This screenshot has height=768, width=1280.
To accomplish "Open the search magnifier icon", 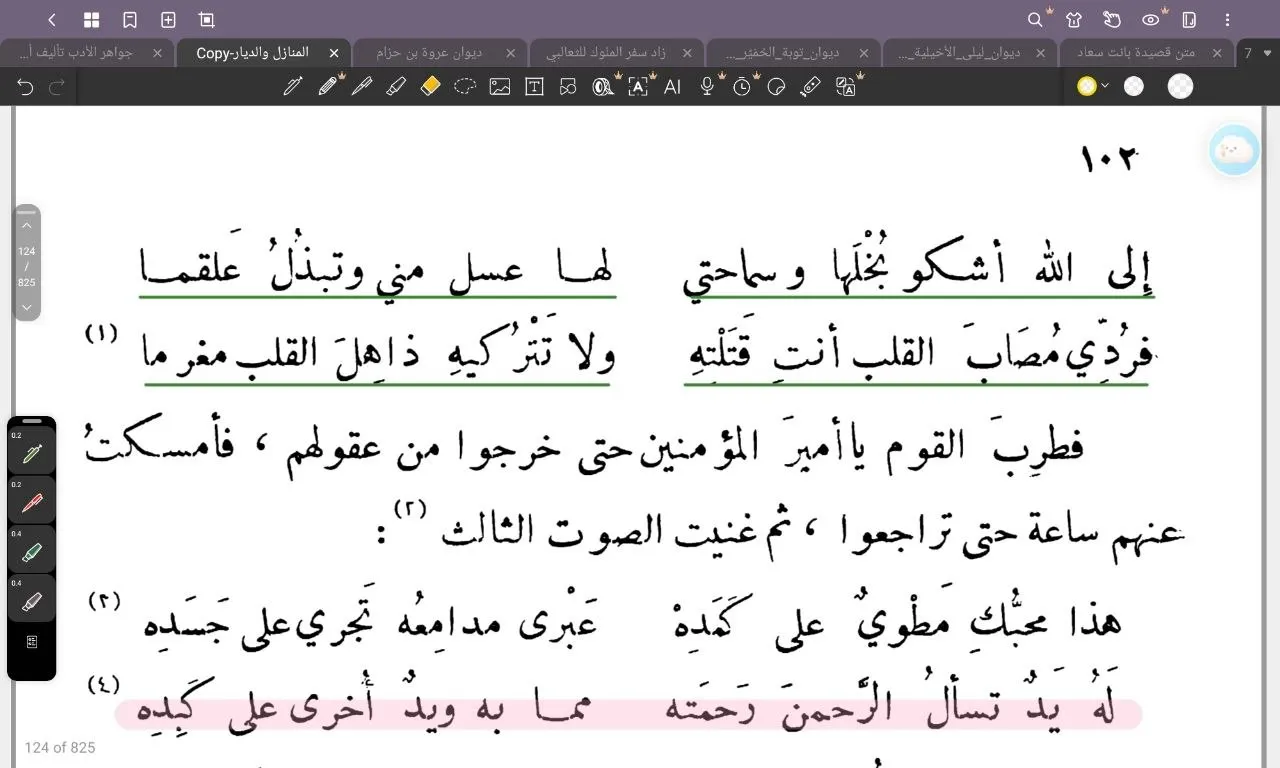I will [1035, 20].
